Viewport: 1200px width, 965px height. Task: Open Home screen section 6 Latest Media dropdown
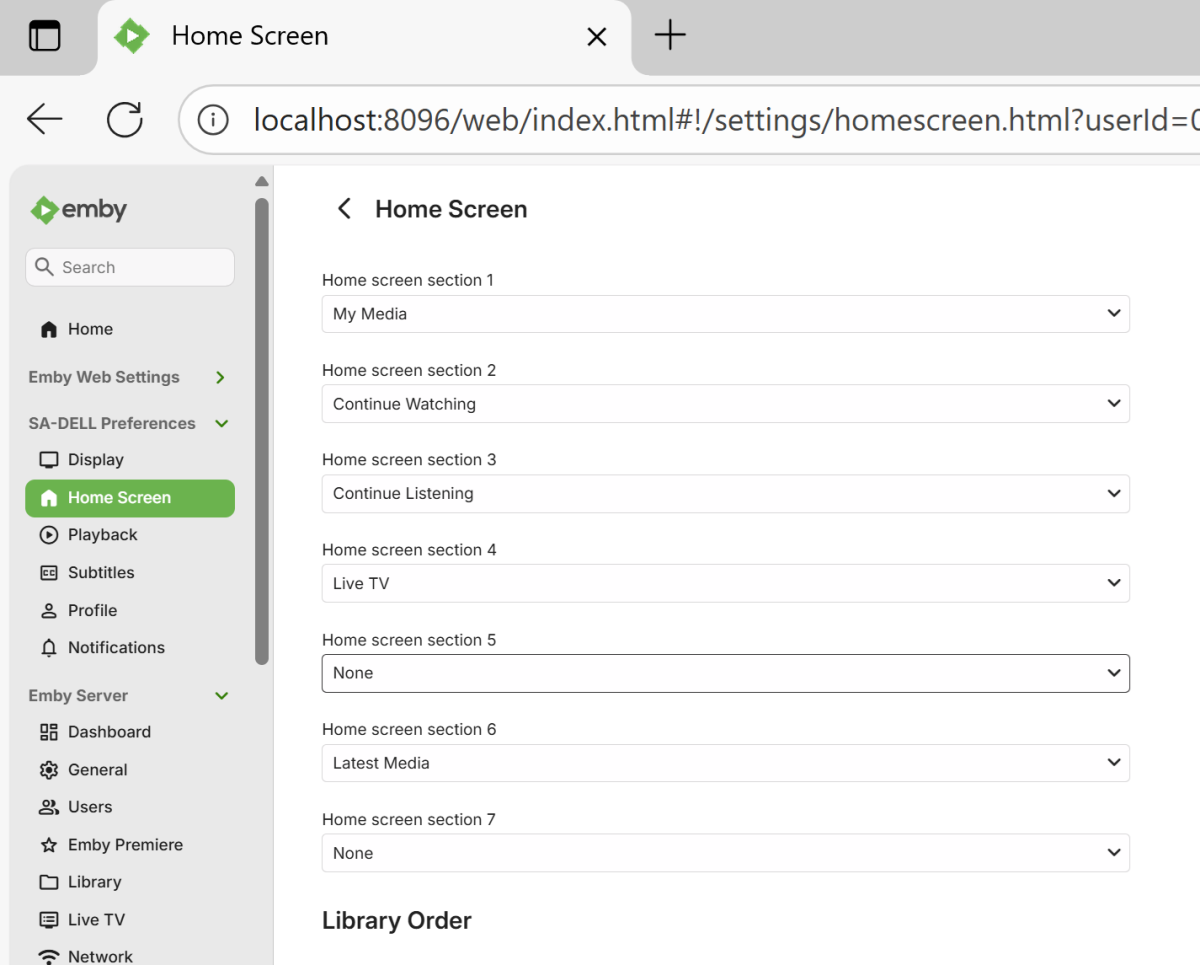coord(725,763)
